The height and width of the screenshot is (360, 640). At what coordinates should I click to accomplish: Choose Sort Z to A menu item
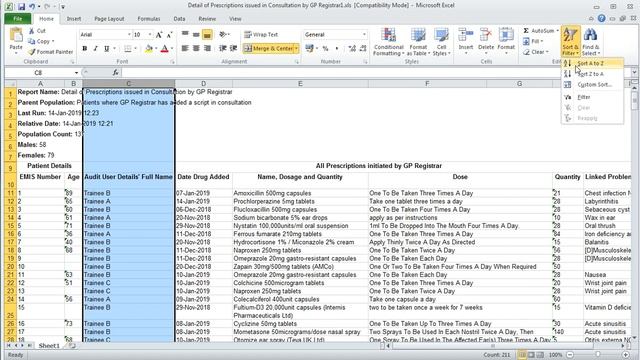[x=593, y=74]
